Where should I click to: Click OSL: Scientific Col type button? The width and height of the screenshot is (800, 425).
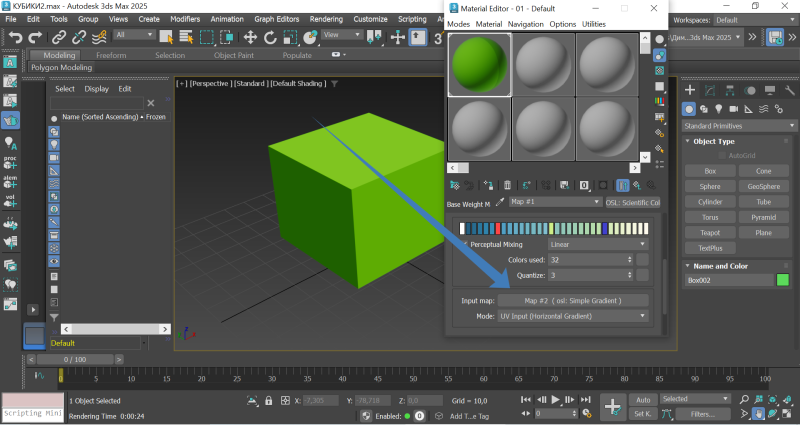(633, 203)
